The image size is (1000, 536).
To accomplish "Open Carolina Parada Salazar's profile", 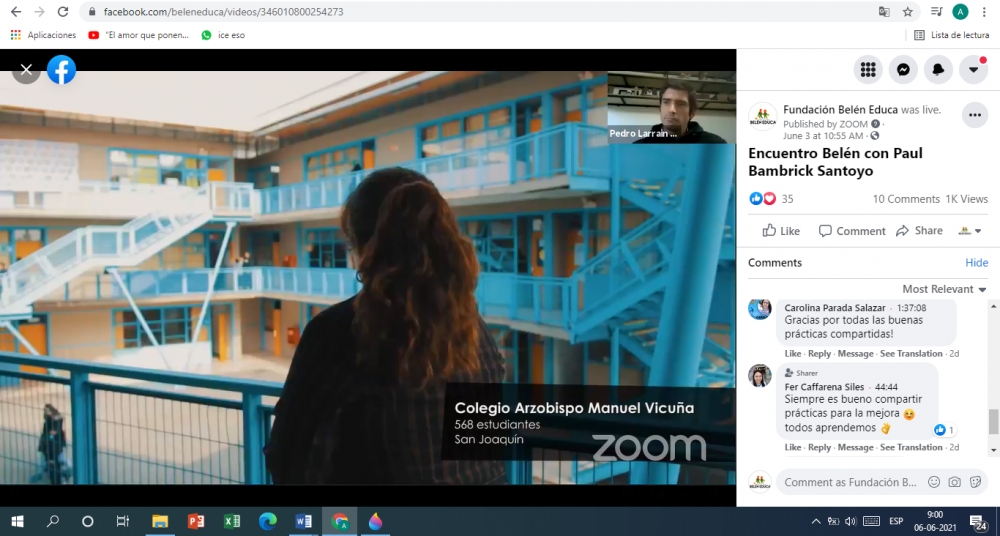I will [x=835, y=308].
